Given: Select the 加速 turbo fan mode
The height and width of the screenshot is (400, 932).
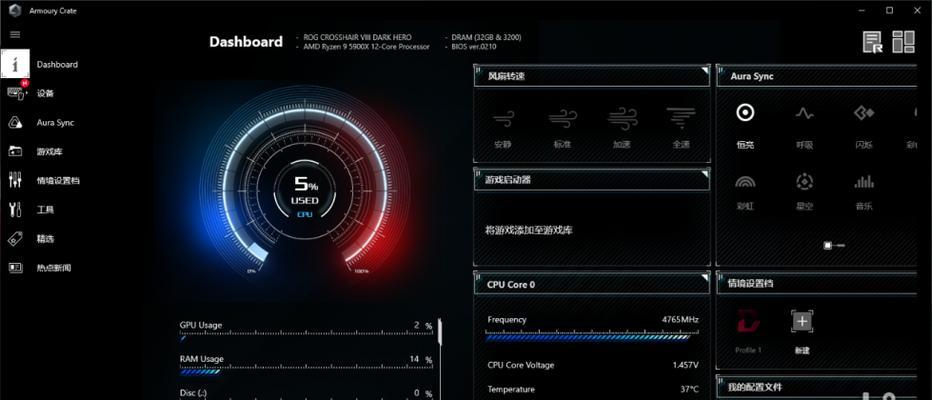Looking at the screenshot, I should pos(622,127).
